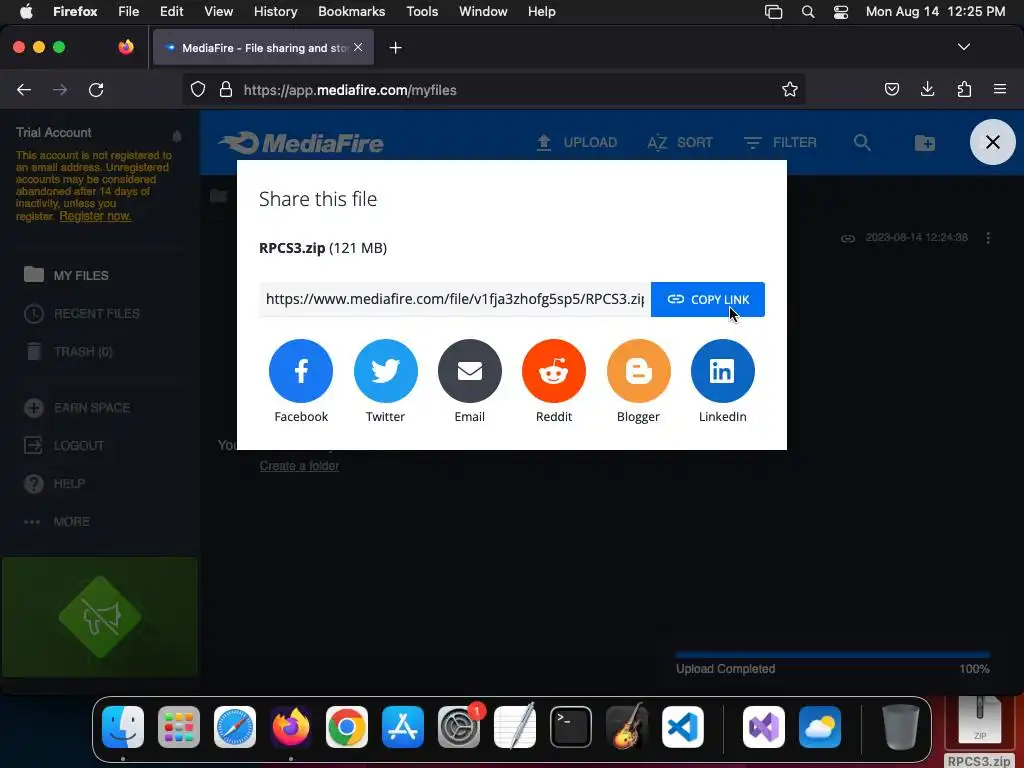
Task: Go back with browser back arrow
Action: click(x=24, y=89)
